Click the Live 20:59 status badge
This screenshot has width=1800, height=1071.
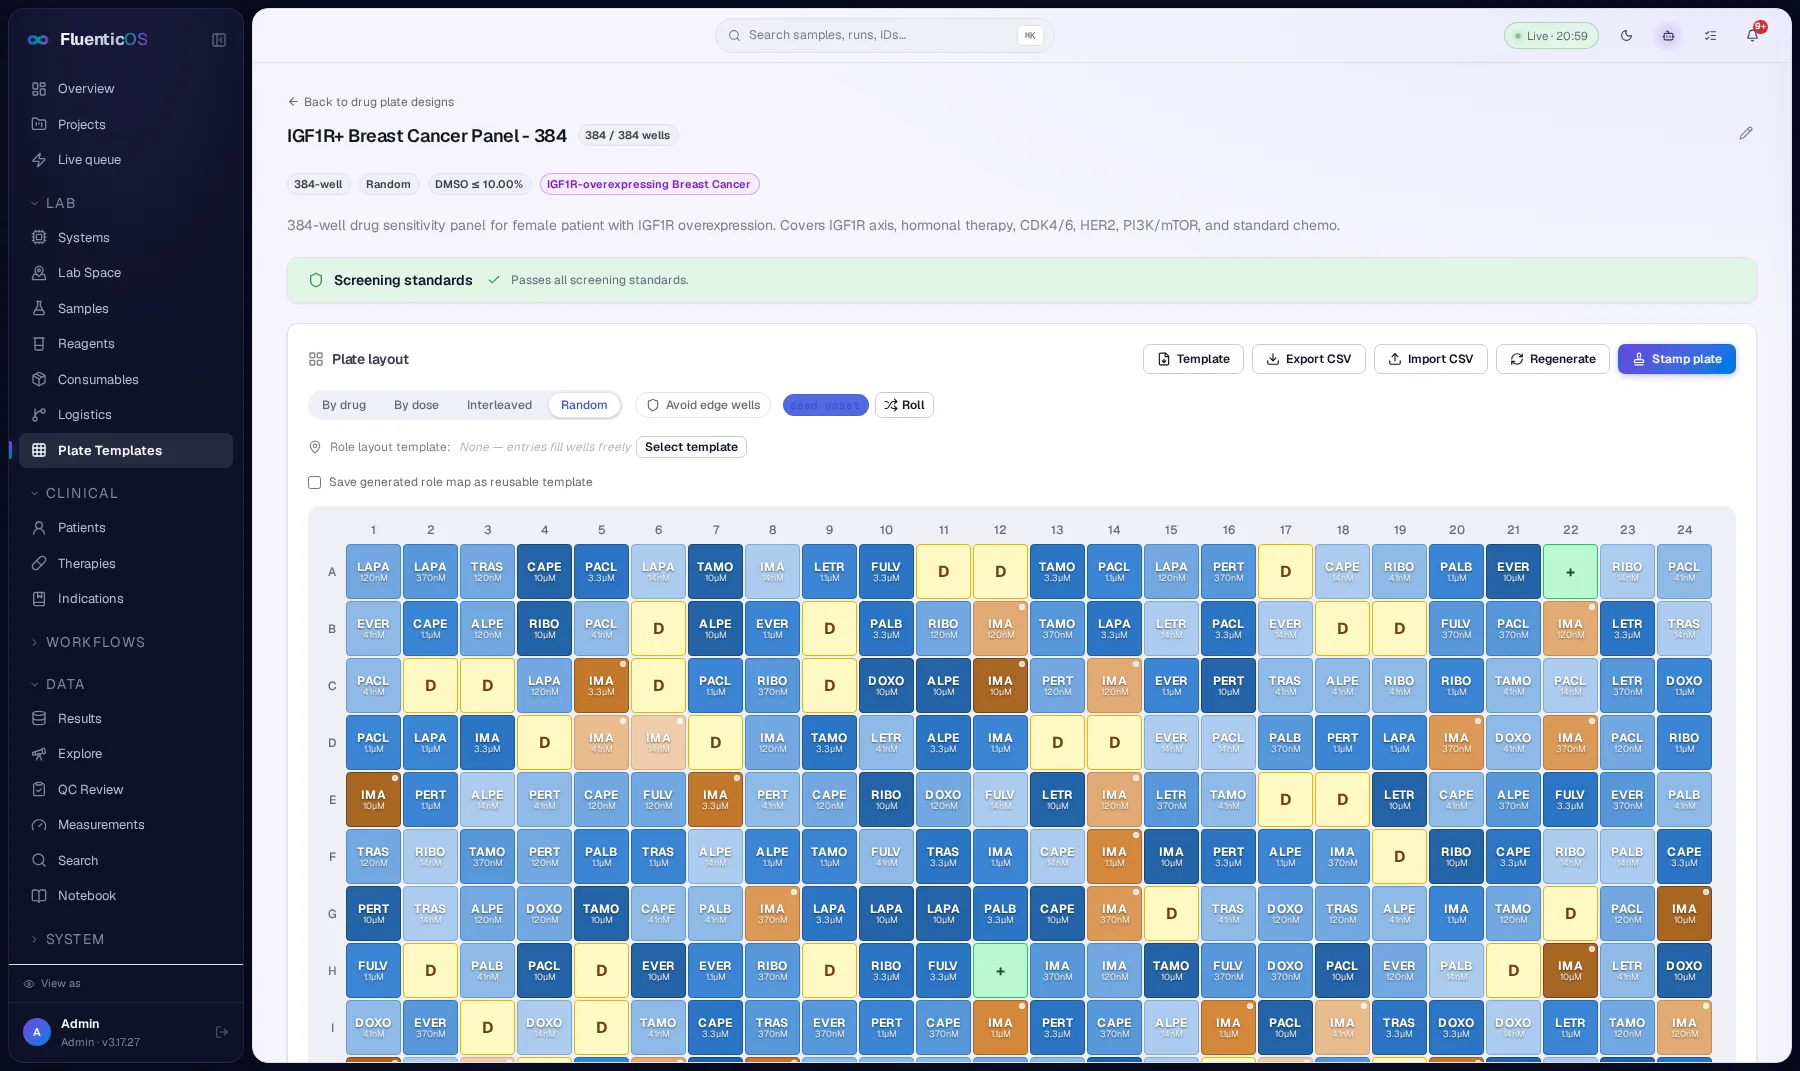[1551, 36]
